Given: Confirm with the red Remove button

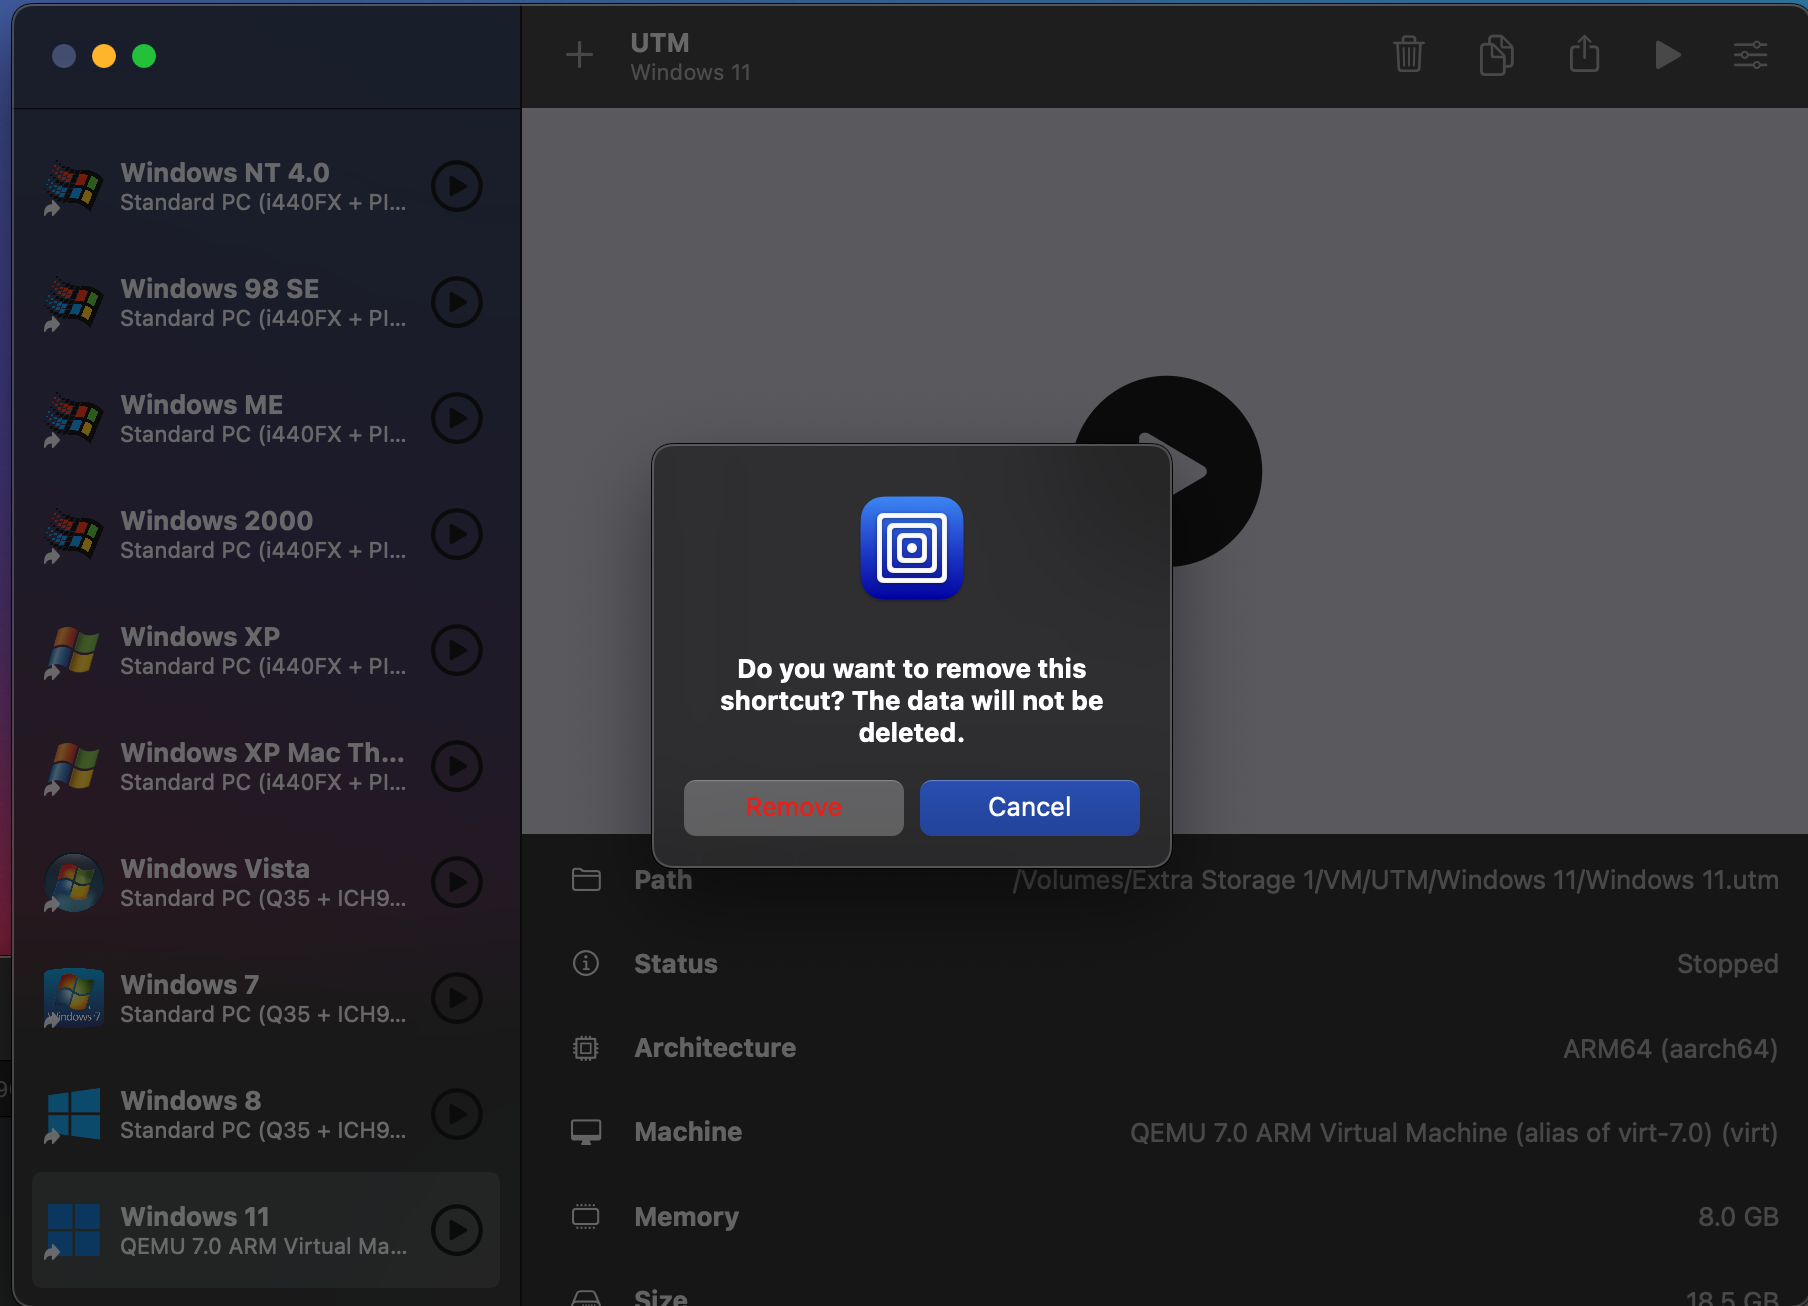Looking at the screenshot, I should [793, 807].
